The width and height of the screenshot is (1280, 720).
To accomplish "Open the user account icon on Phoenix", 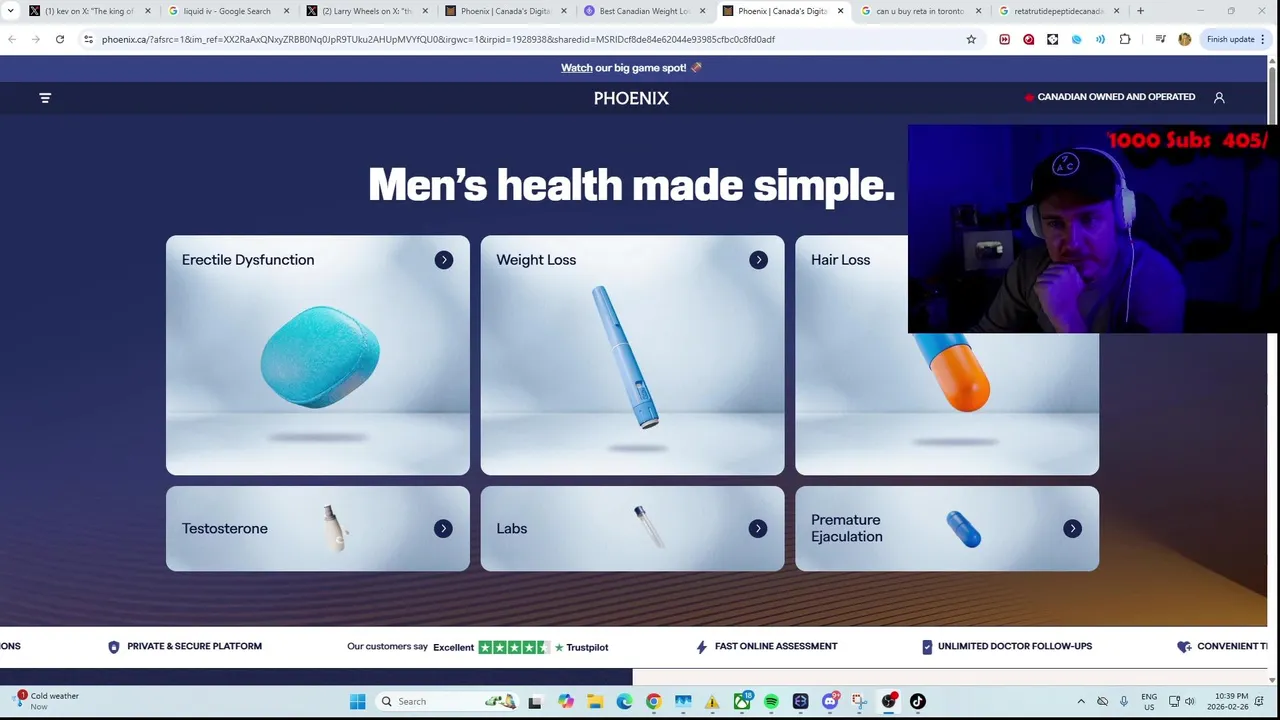I will tap(1219, 98).
